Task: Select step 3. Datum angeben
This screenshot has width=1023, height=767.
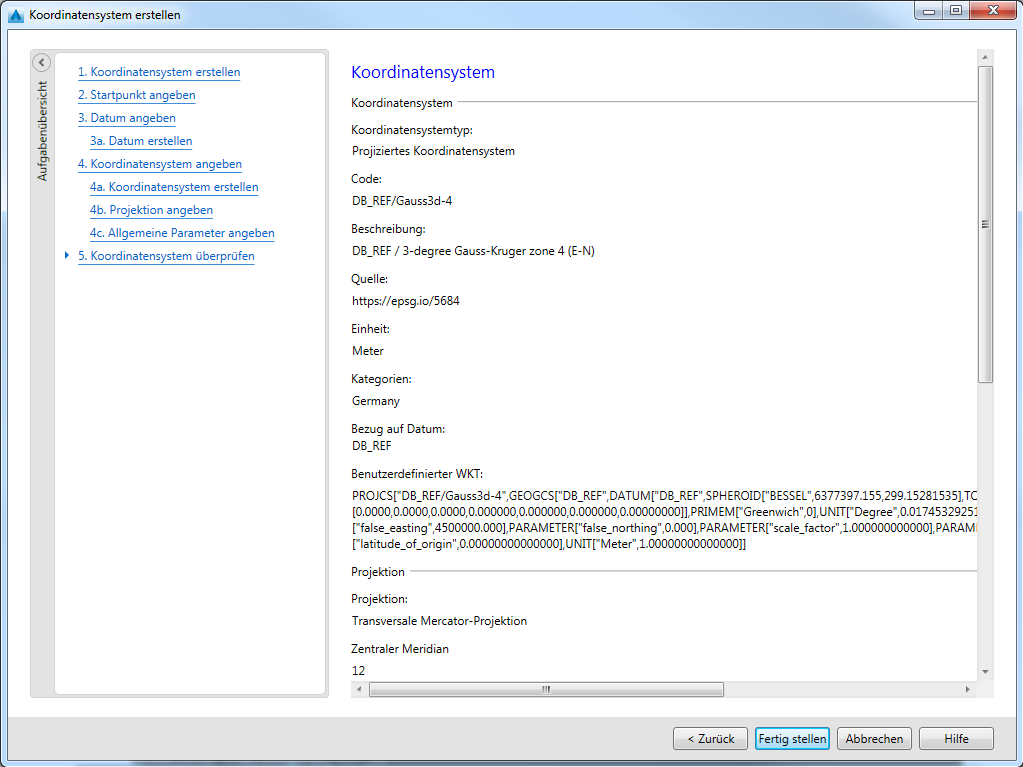Action: point(126,118)
